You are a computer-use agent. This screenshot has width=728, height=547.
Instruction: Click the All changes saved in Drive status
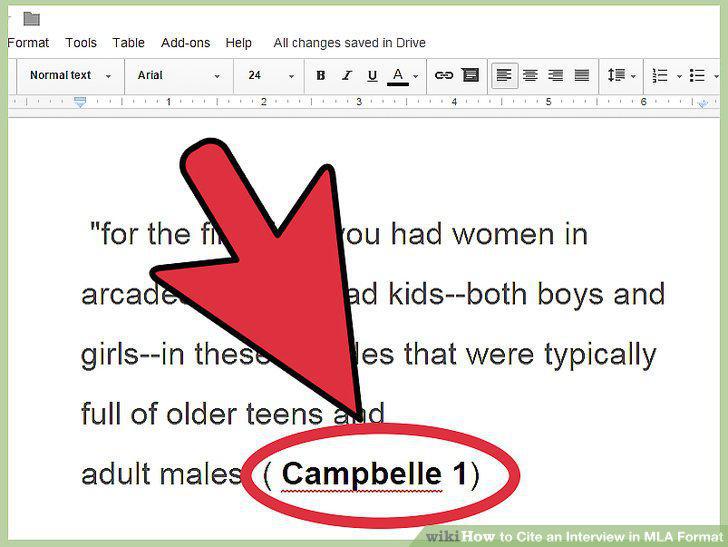coord(349,43)
